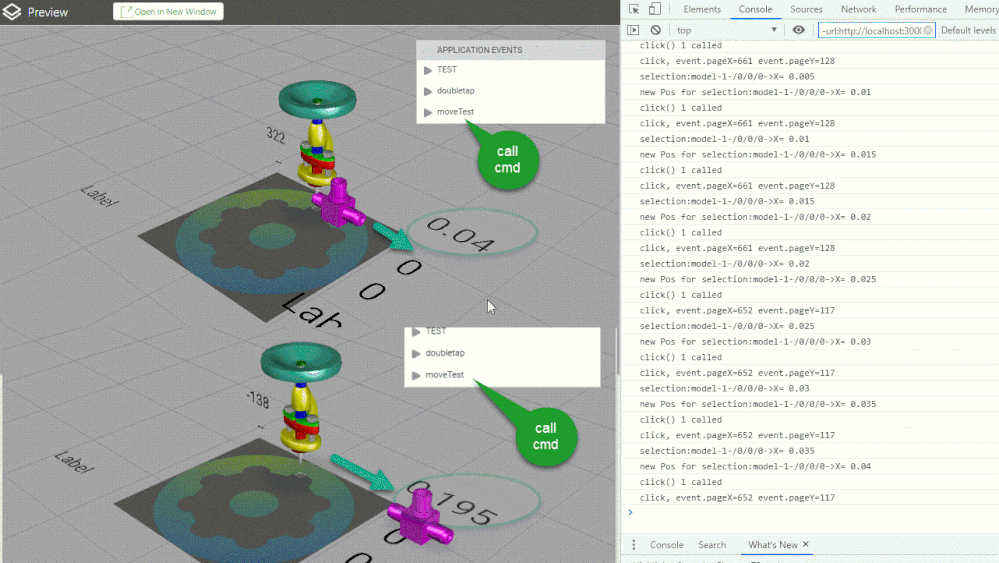Select the magenta valve near 0.04 label
This screenshot has height=563, width=999.
pos(337,204)
